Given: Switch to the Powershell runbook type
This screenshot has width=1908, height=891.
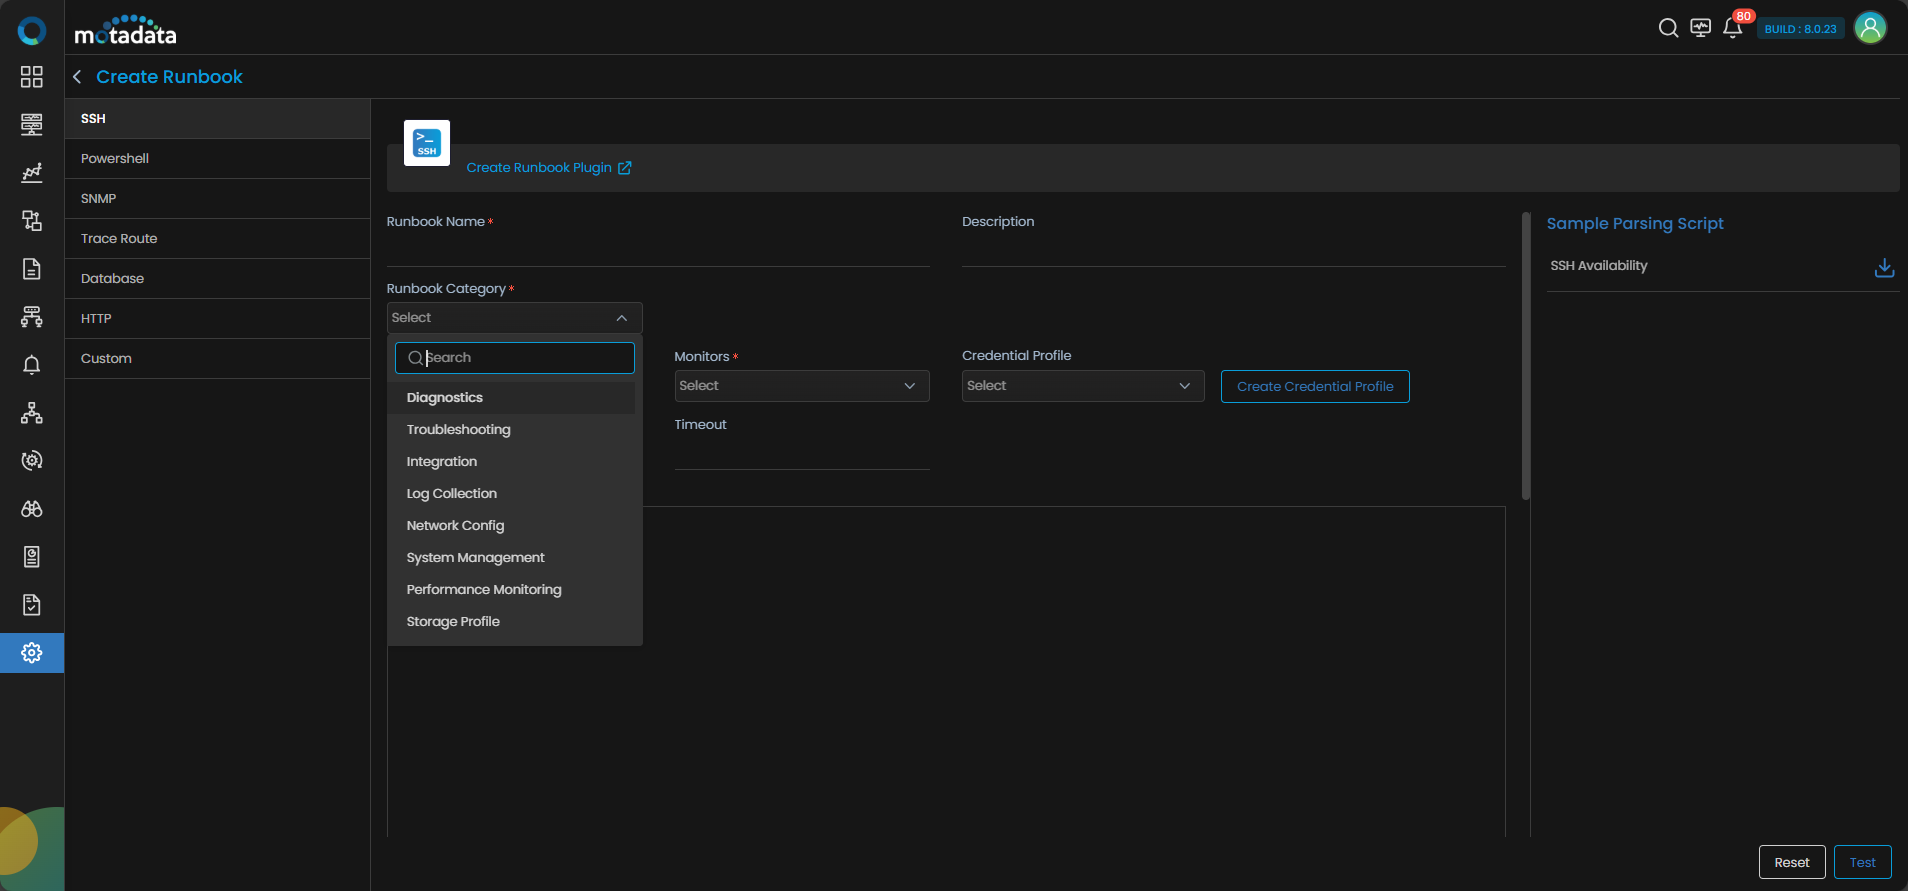Looking at the screenshot, I should 115,159.
